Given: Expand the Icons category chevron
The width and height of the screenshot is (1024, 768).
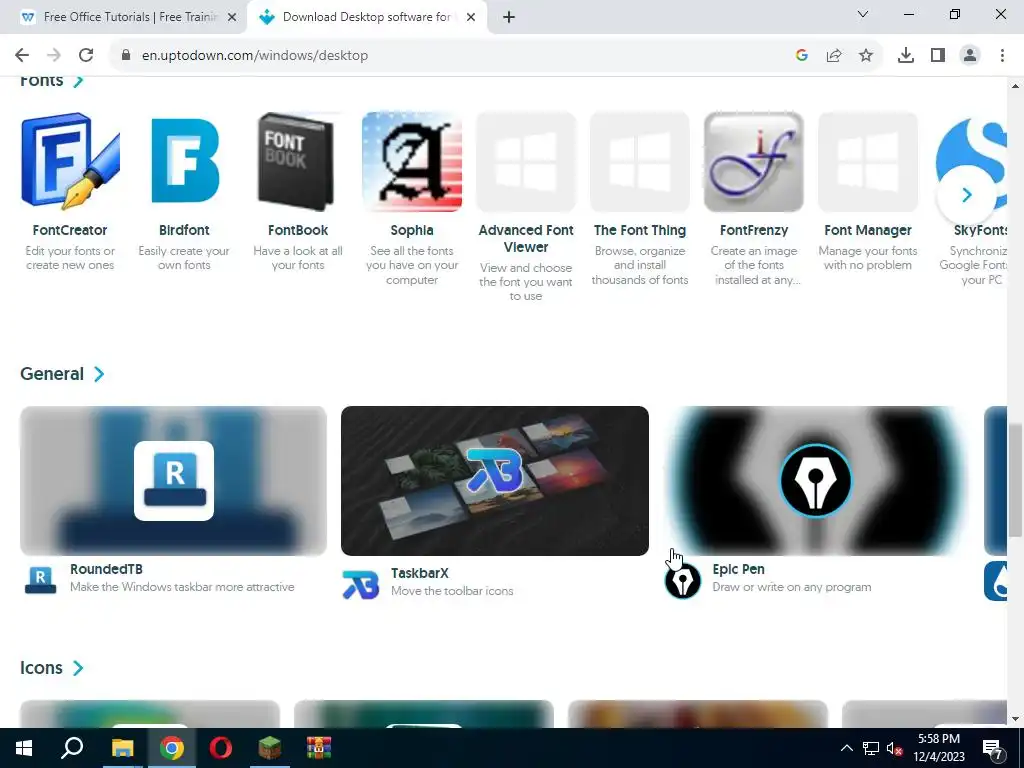Looking at the screenshot, I should pyautogui.click(x=78, y=668).
